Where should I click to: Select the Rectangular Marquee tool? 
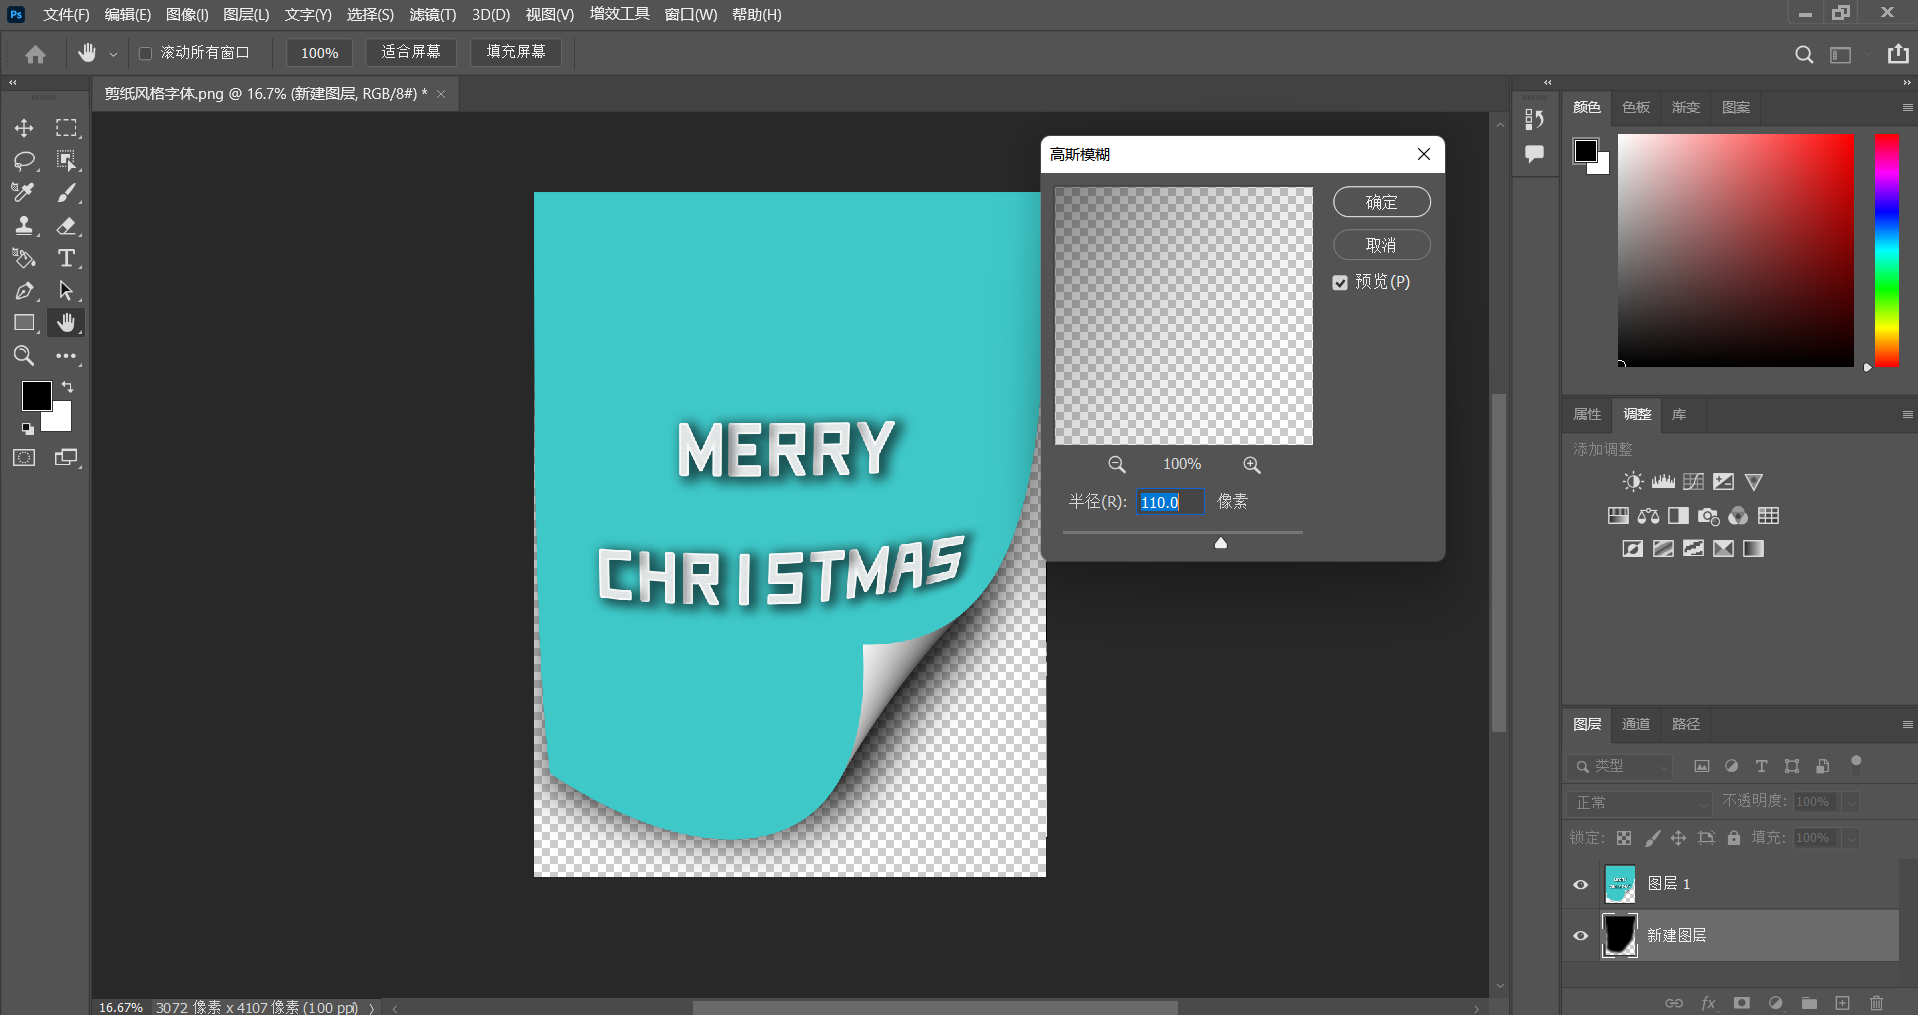(x=66, y=128)
